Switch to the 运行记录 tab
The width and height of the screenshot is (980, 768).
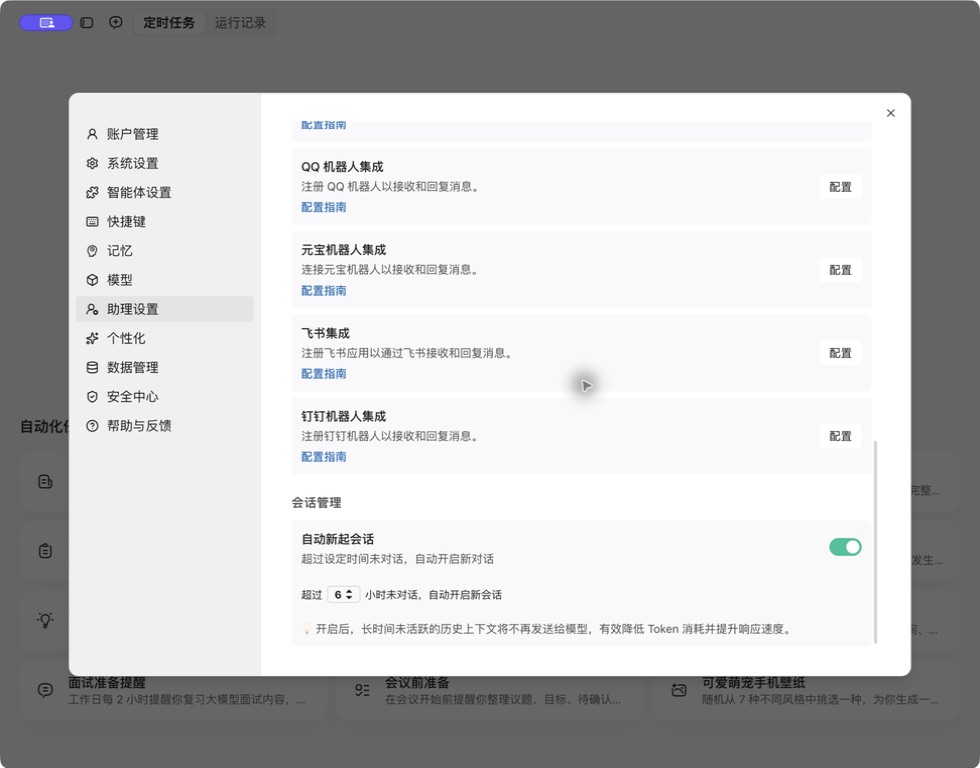(241, 23)
